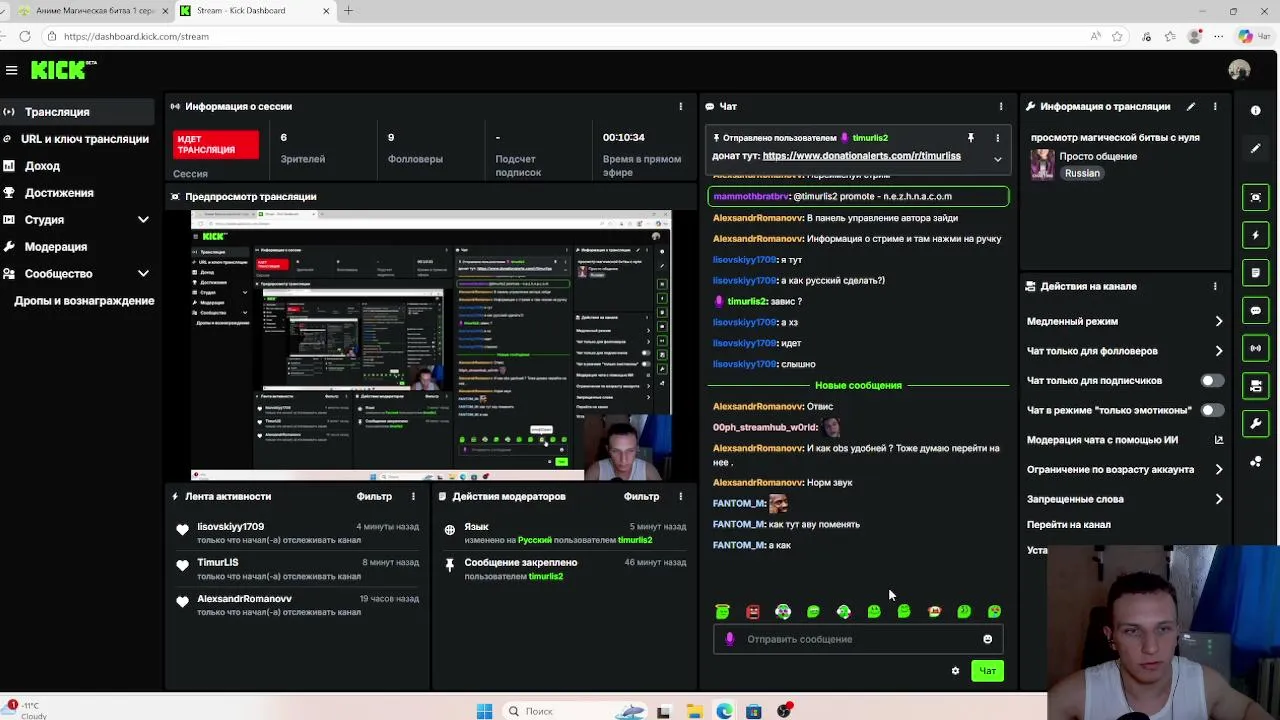Open chat settings gear next to Чат button
This screenshot has height=720, width=1280.
tap(955, 671)
